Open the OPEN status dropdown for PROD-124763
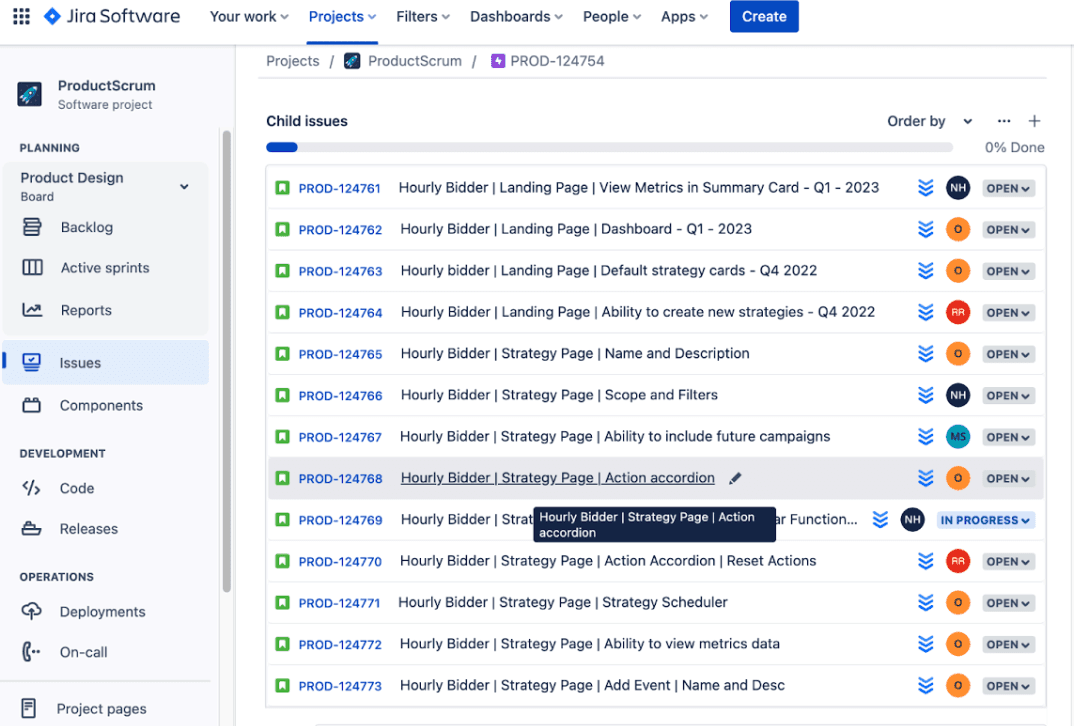This screenshot has width=1074, height=726. 1008,271
